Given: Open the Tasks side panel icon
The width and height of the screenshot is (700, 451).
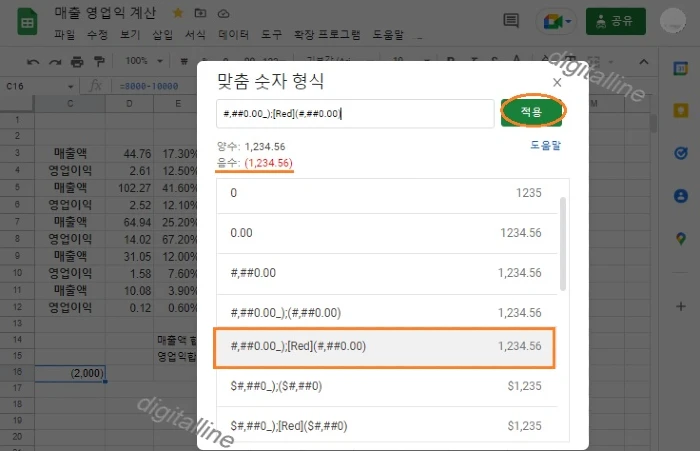Looking at the screenshot, I should (x=680, y=153).
